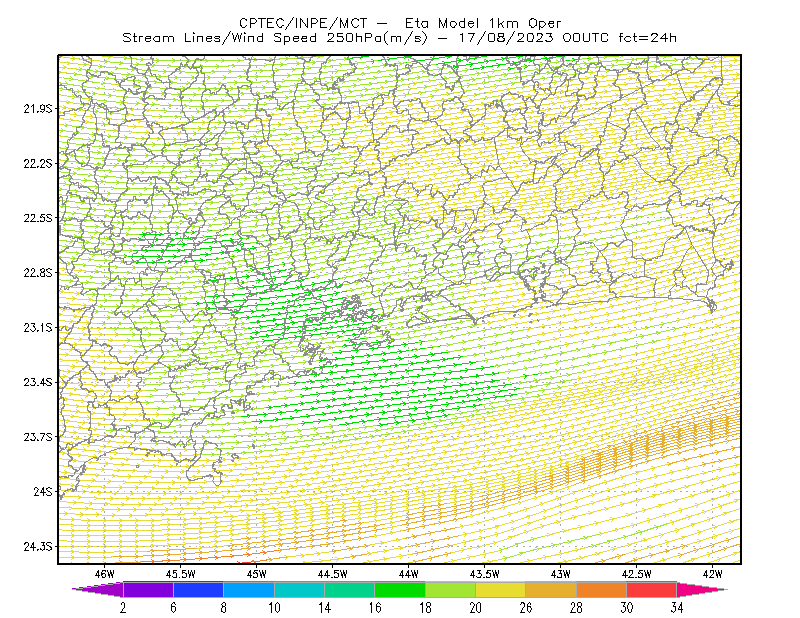Select the gold 26-28 legend swatch
800x618 pixels.
551,589
